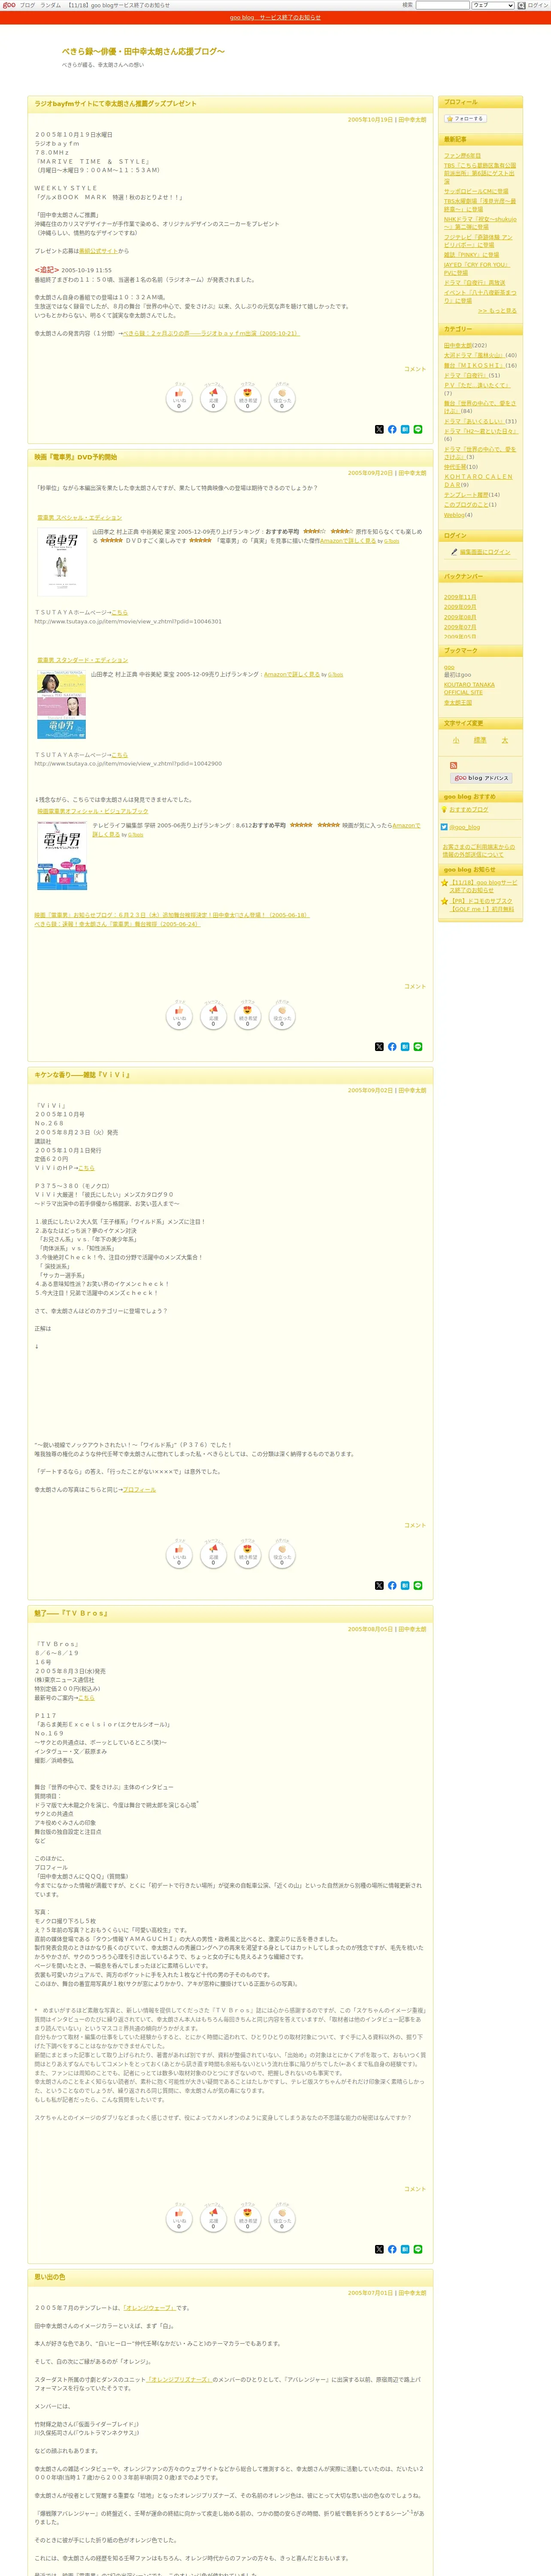Like the ViVi magazine post with いいね

point(179,1555)
